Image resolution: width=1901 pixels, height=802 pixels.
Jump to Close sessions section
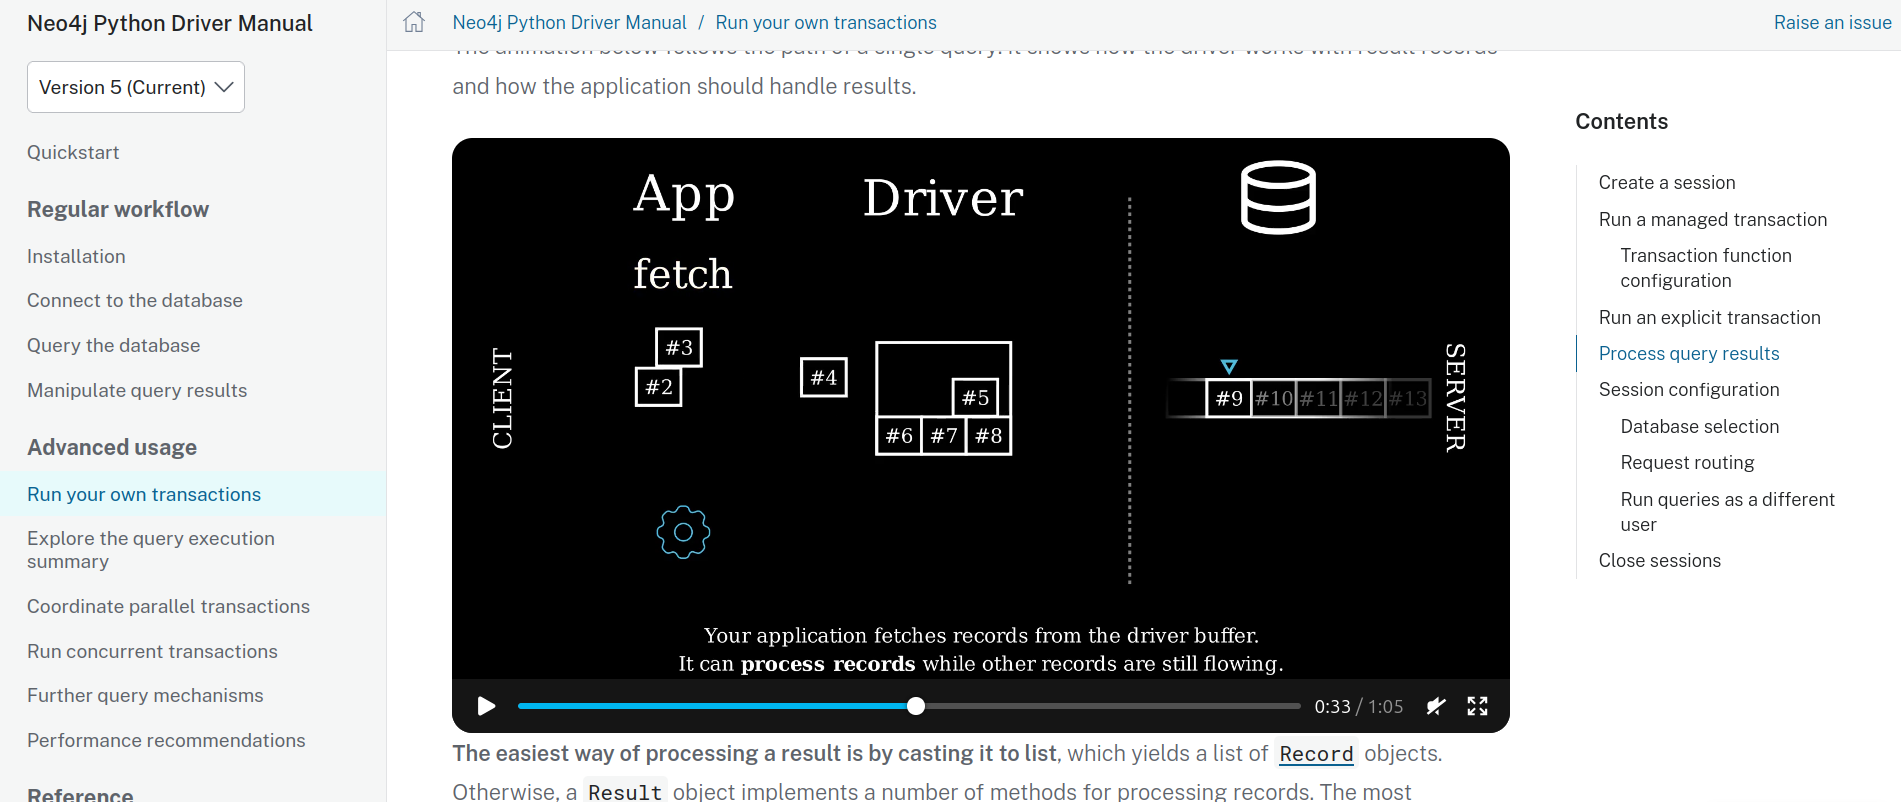tap(1660, 560)
